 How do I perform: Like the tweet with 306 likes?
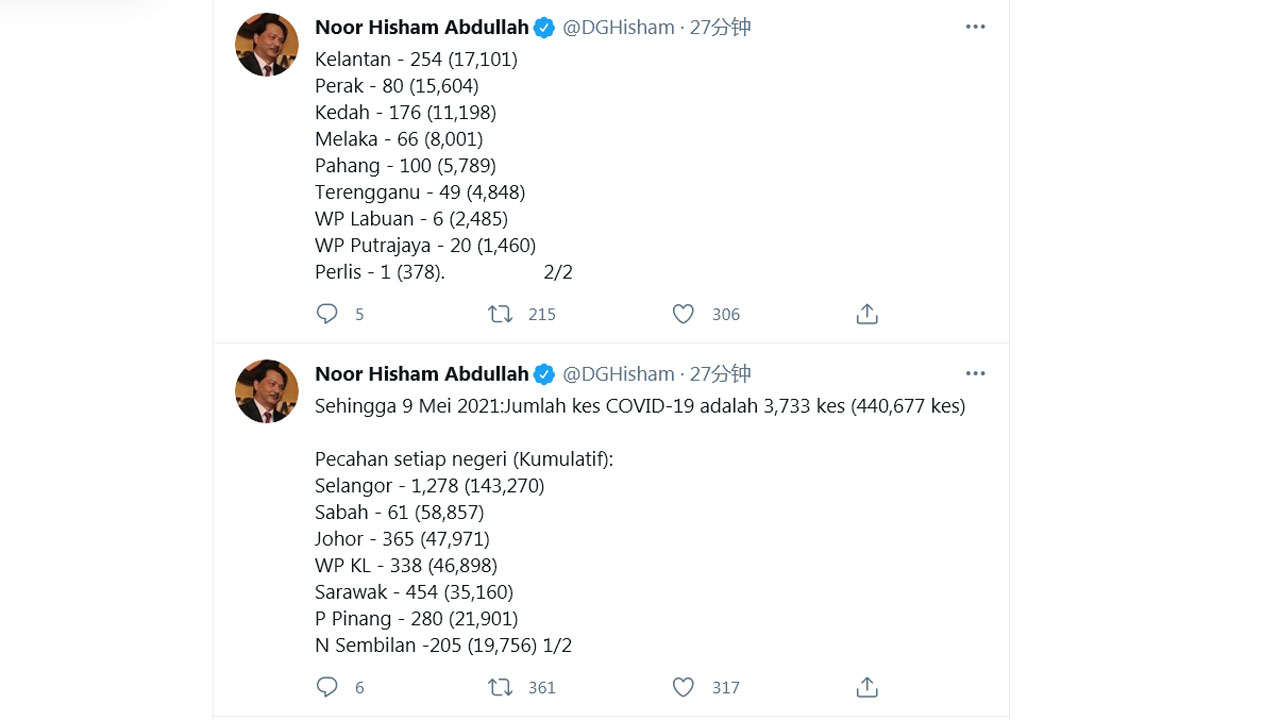point(683,314)
